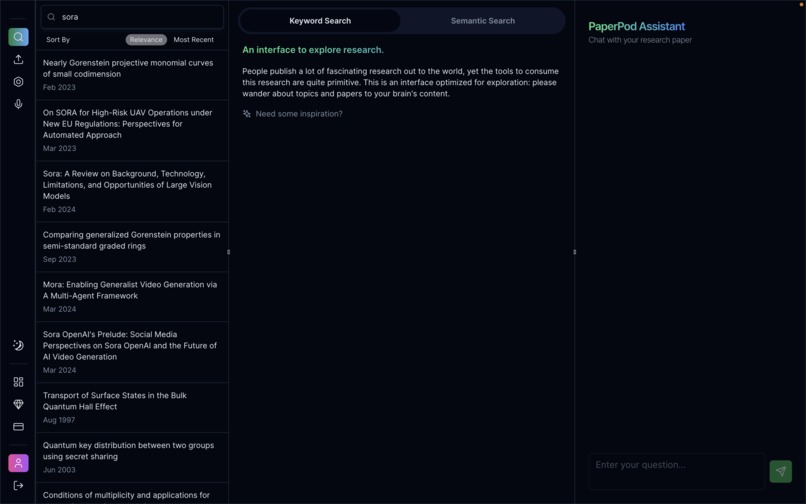Open 'Quantum key distribution between two groups' paper

point(132,457)
